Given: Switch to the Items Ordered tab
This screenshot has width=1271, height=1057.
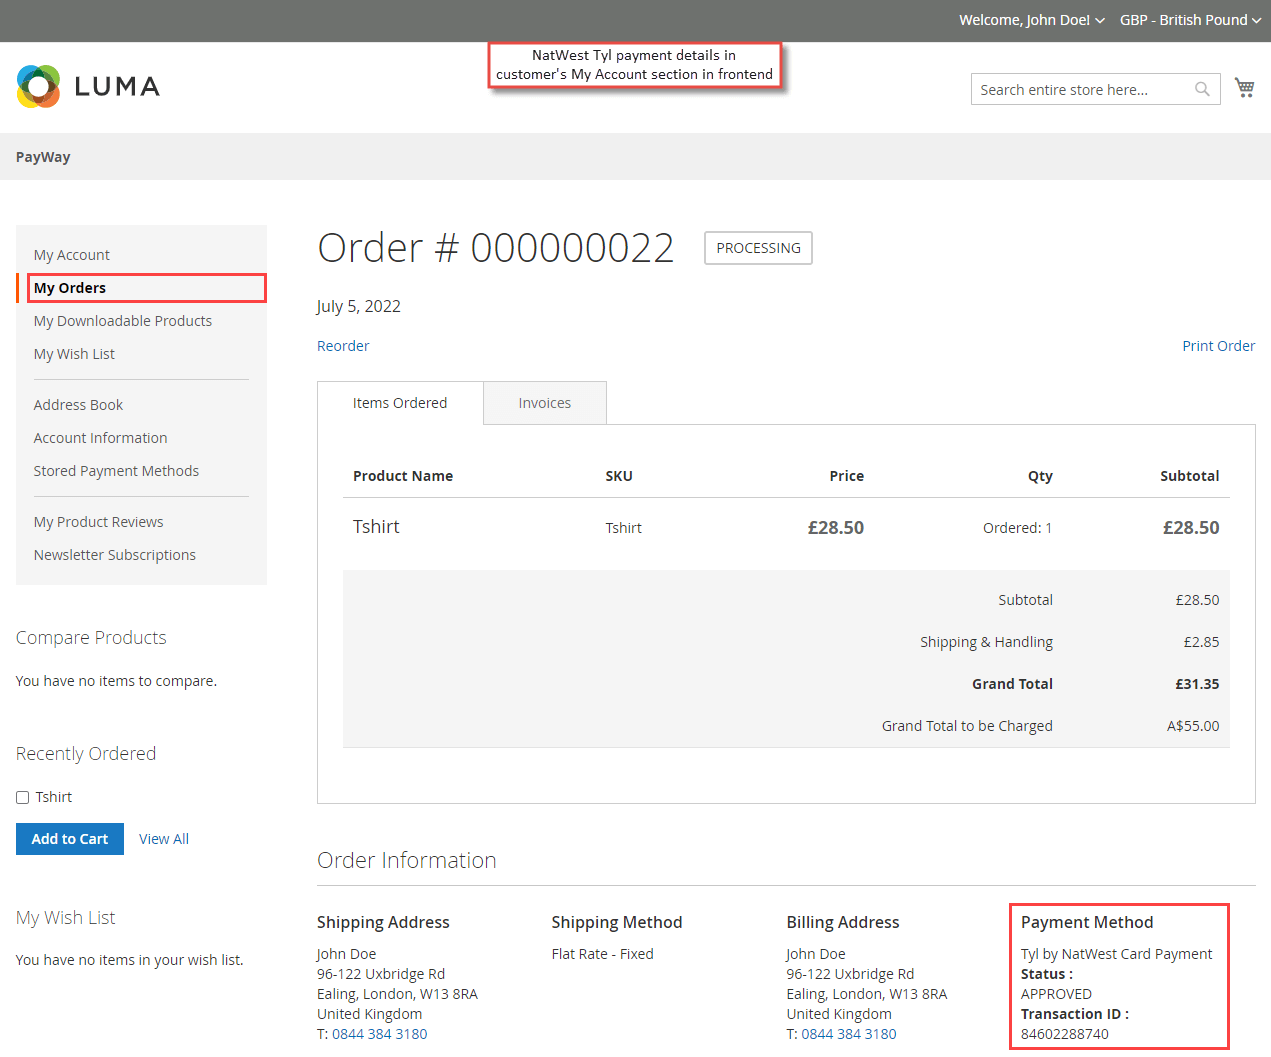Looking at the screenshot, I should coord(400,403).
